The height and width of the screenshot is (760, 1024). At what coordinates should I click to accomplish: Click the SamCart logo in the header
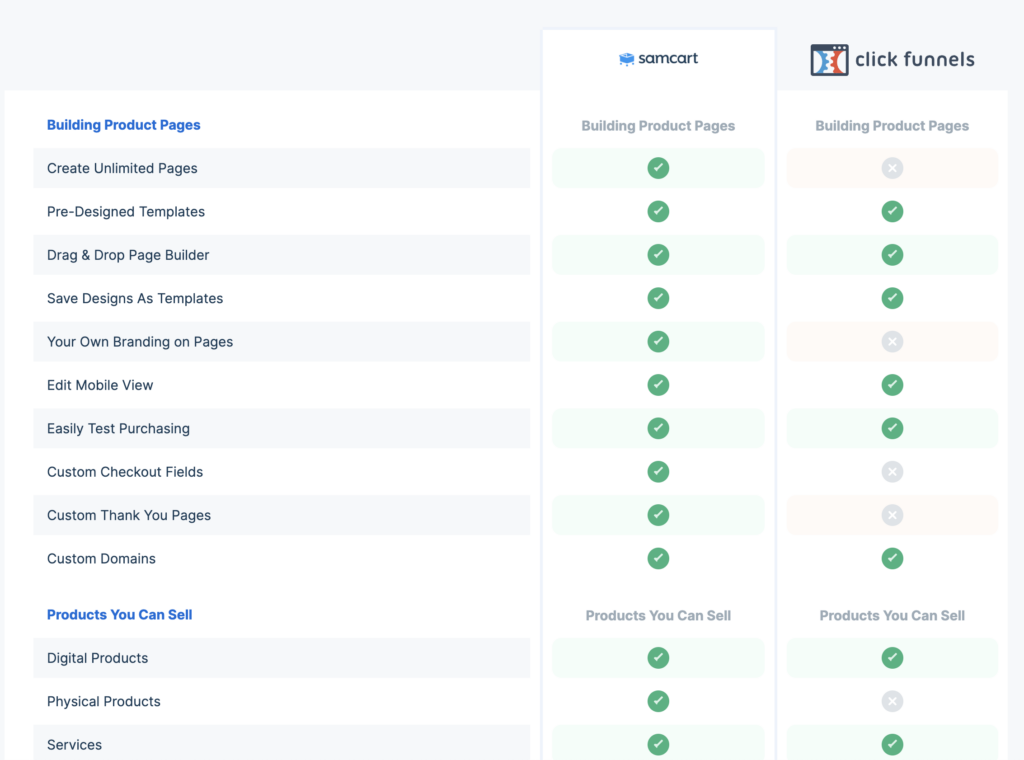click(658, 59)
